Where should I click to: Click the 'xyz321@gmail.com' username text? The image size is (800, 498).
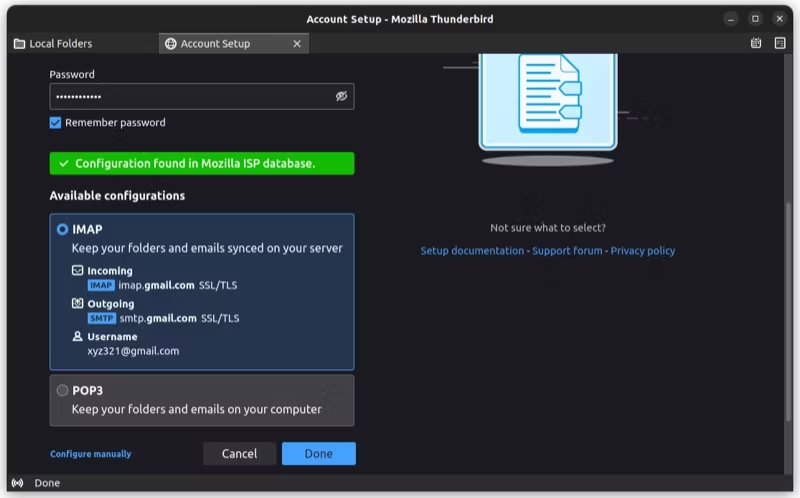133,351
